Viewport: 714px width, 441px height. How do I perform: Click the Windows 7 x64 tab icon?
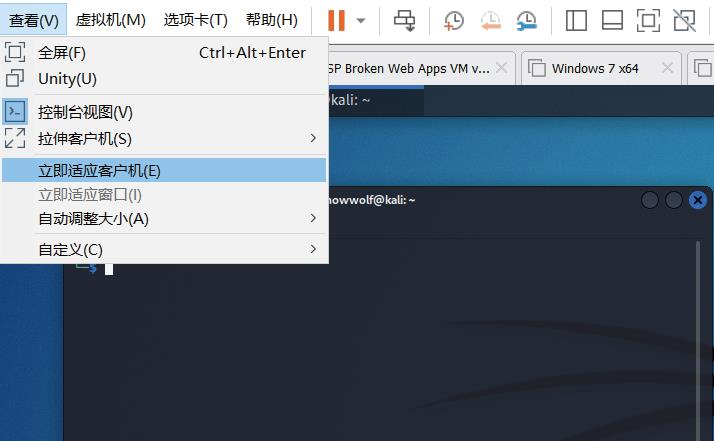pyautogui.click(x=537, y=68)
